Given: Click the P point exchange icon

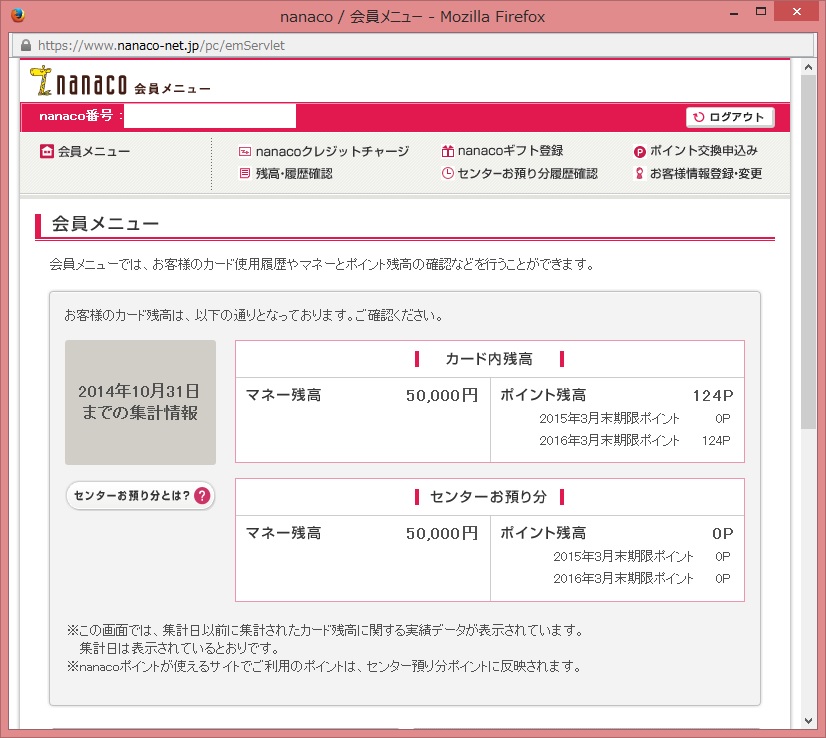Looking at the screenshot, I should tap(640, 152).
